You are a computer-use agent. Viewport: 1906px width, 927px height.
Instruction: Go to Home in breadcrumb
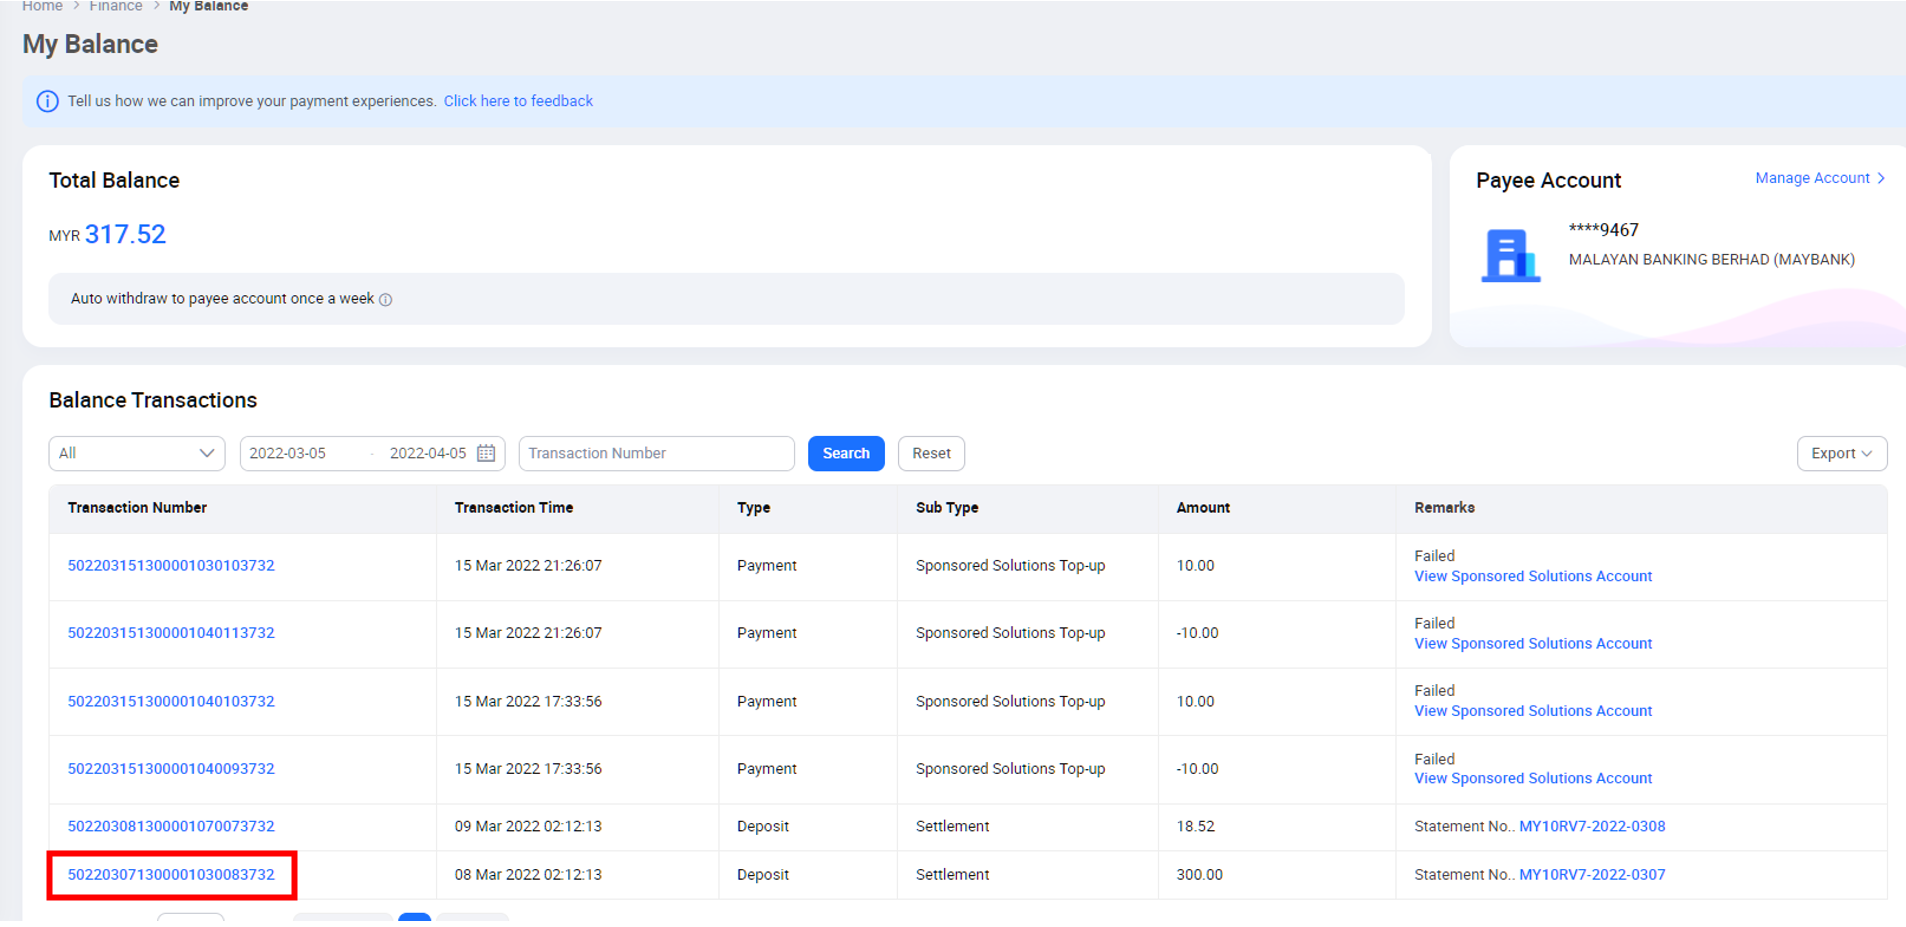pyautogui.click(x=42, y=6)
